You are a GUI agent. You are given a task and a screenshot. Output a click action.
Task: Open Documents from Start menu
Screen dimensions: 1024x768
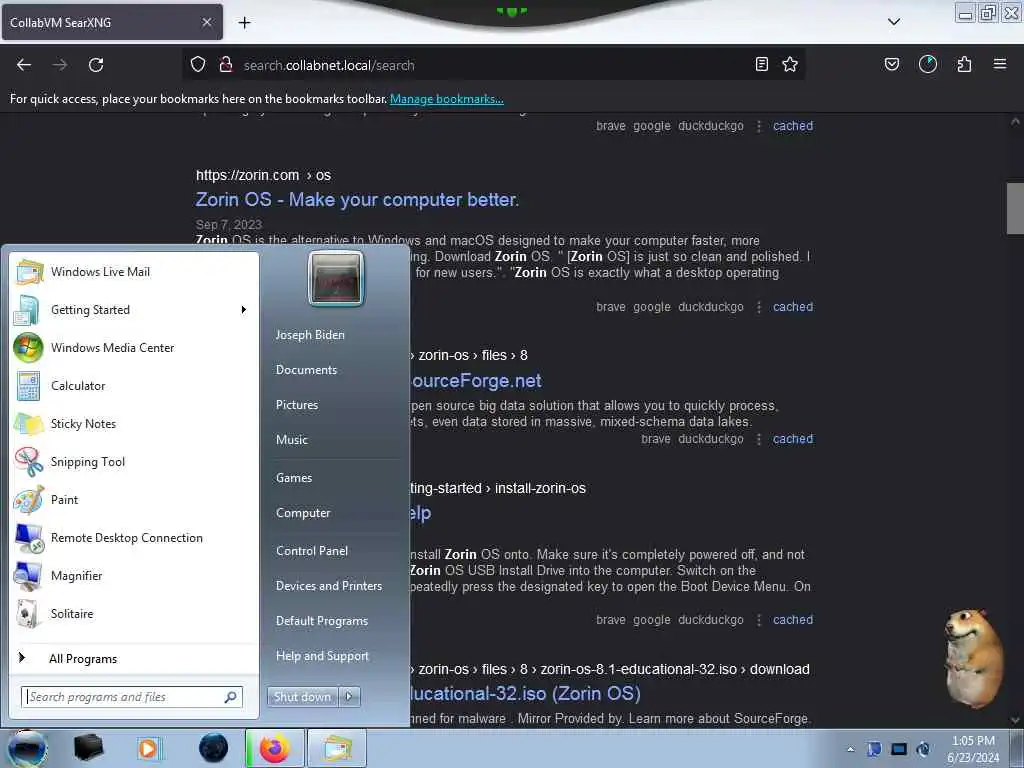pos(306,370)
